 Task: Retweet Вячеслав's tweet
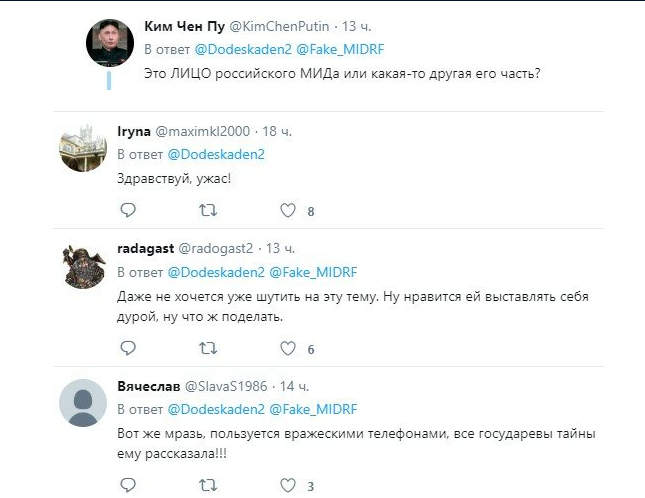point(207,486)
